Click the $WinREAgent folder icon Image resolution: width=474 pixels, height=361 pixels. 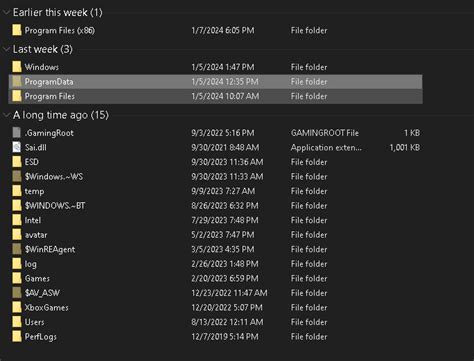click(x=17, y=249)
